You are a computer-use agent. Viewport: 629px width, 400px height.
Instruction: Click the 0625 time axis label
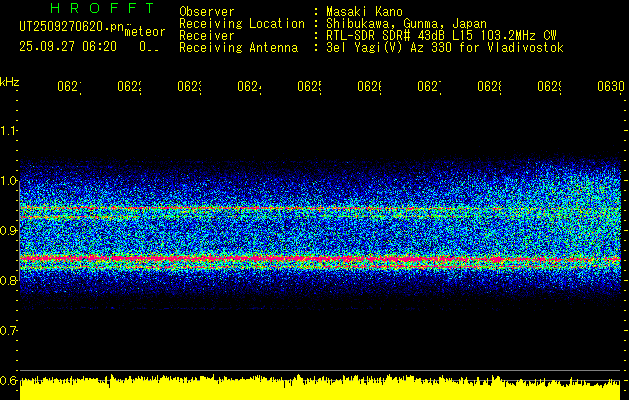(x=309, y=87)
